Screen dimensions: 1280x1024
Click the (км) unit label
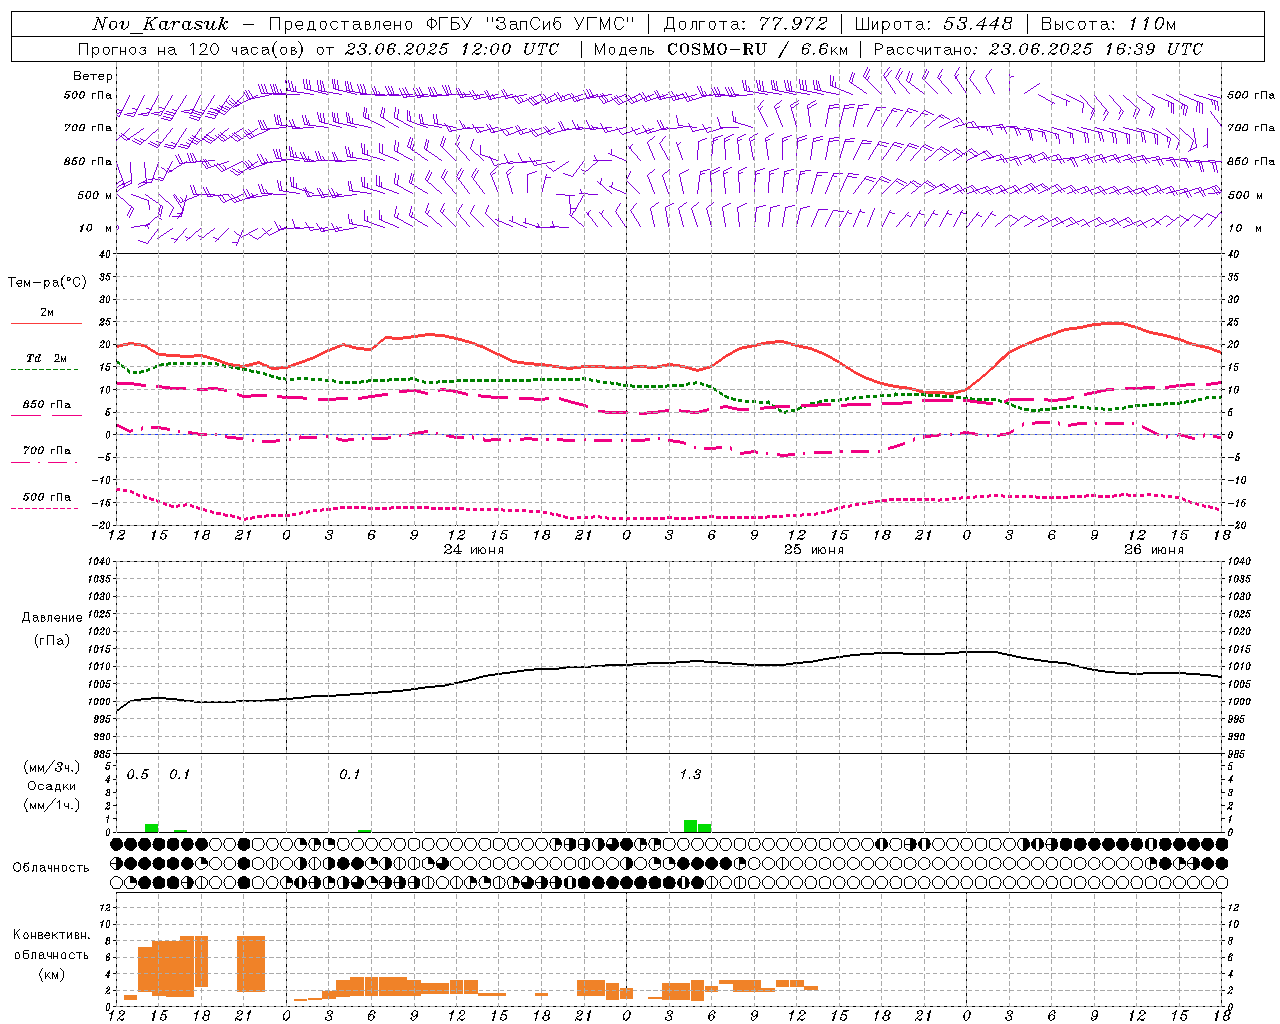[51, 974]
